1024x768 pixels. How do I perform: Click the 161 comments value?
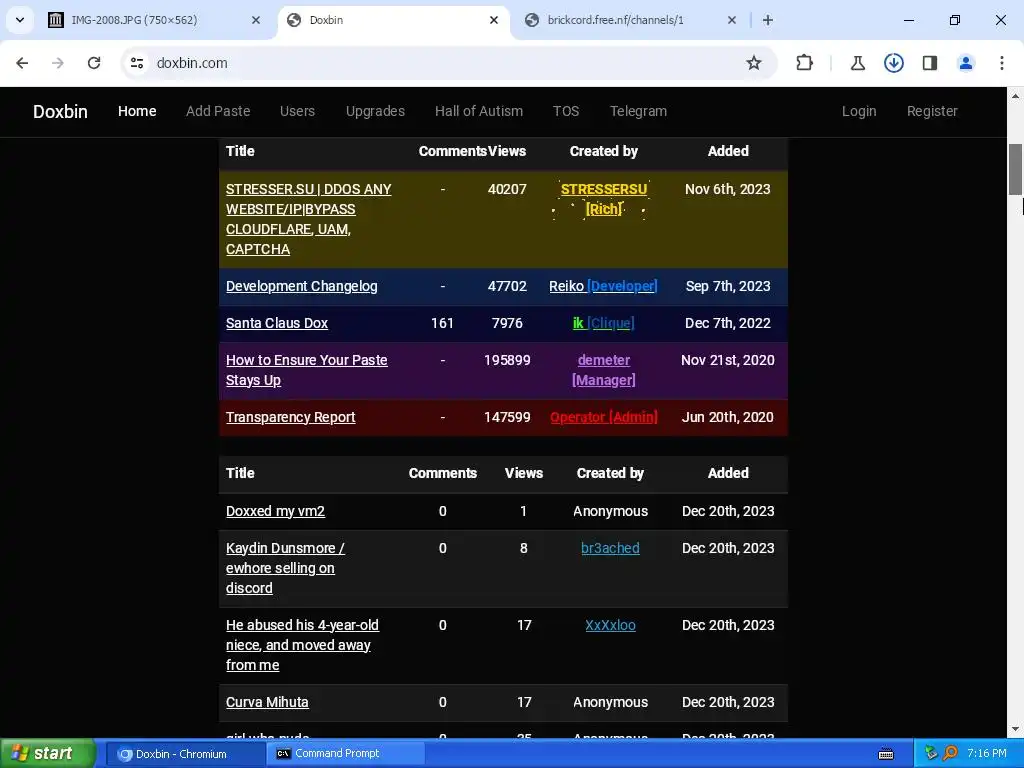442,323
